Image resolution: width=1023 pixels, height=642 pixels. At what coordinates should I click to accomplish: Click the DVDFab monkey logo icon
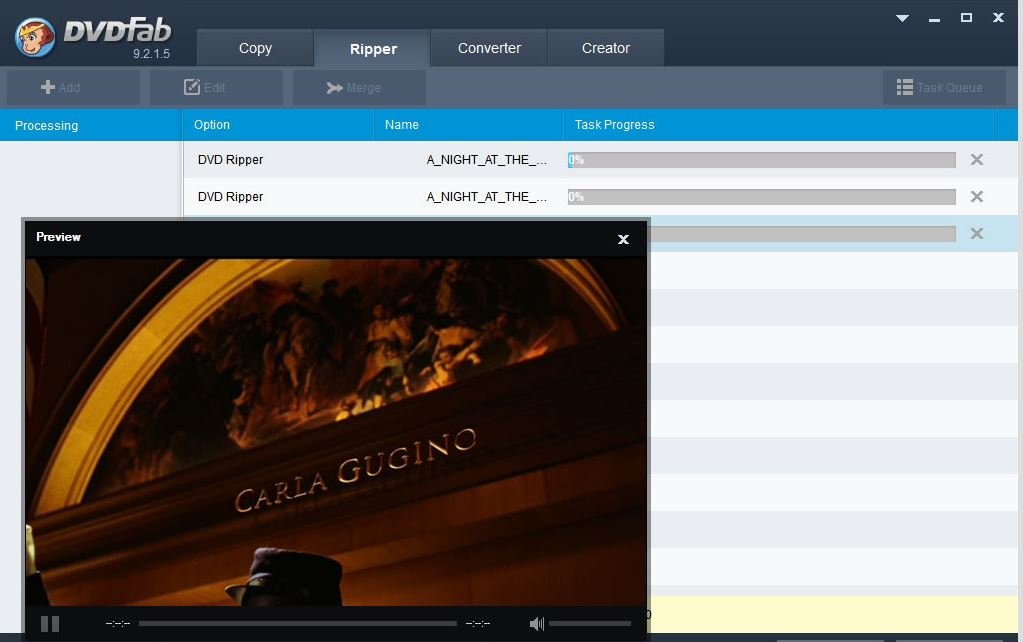coord(35,37)
